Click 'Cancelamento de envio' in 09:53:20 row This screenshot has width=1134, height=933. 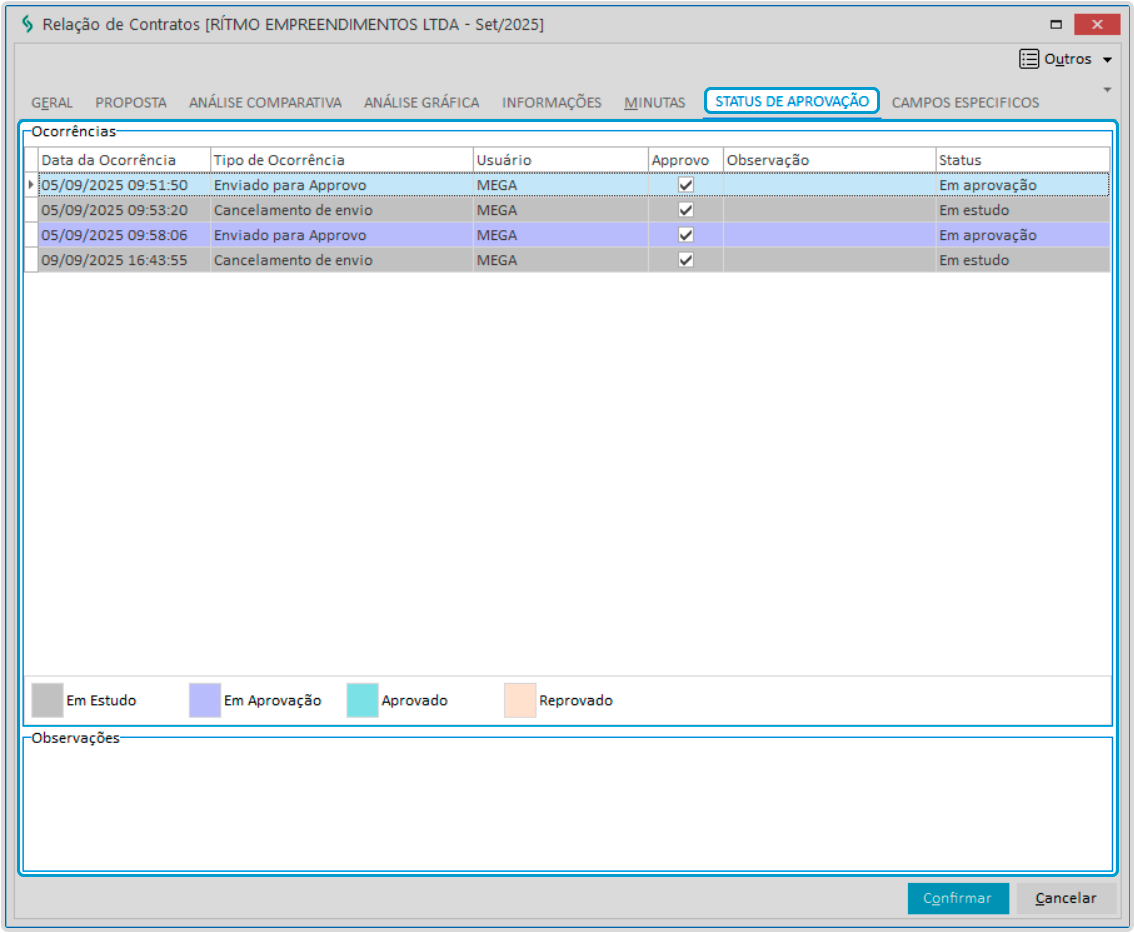point(293,210)
